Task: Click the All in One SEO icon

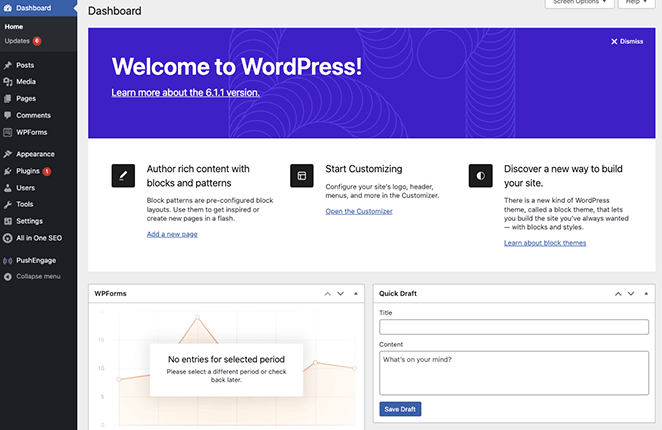Action: 8,238
